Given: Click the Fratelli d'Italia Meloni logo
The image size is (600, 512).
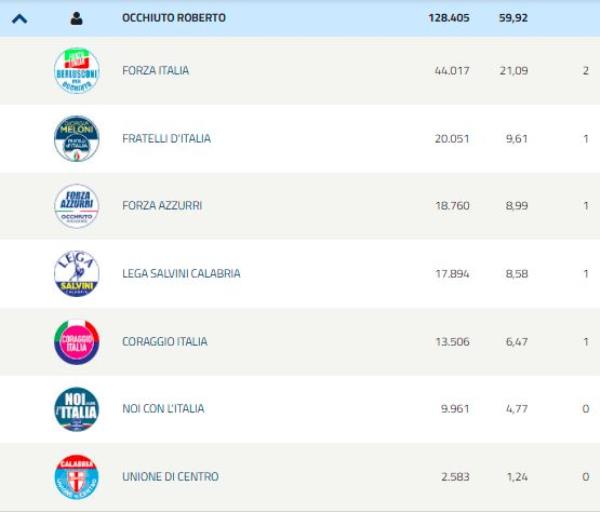Looking at the screenshot, I should point(76,139).
